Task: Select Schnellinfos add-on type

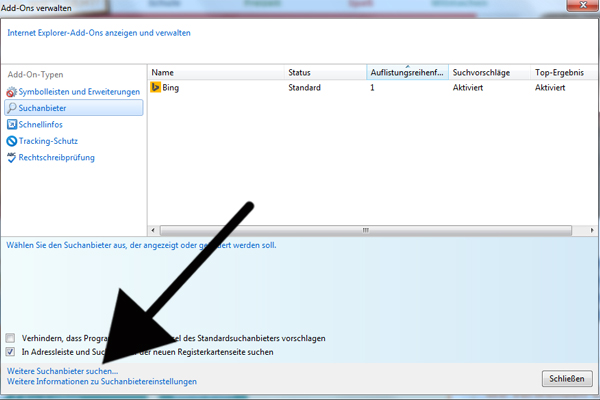Action: click(x=42, y=124)
